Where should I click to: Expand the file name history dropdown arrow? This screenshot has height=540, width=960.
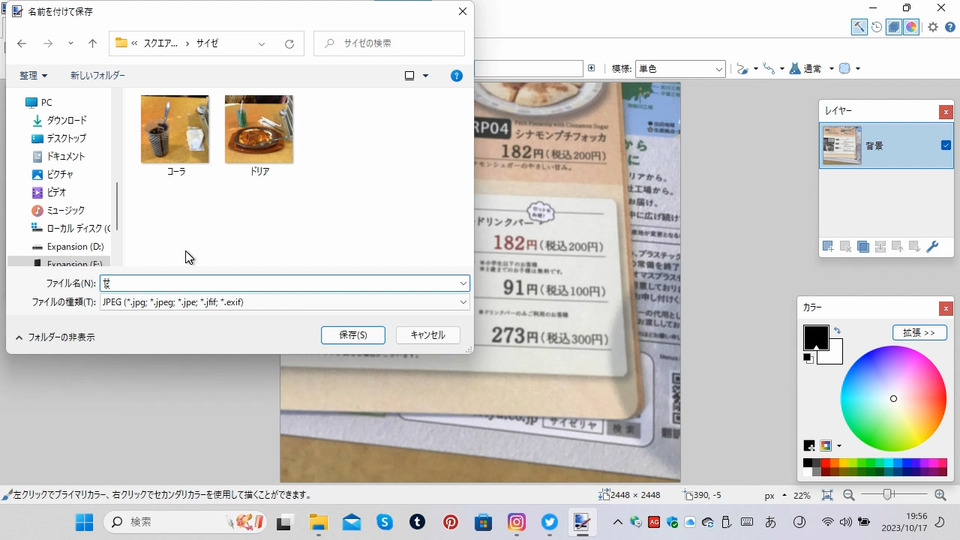click(463, 283)
